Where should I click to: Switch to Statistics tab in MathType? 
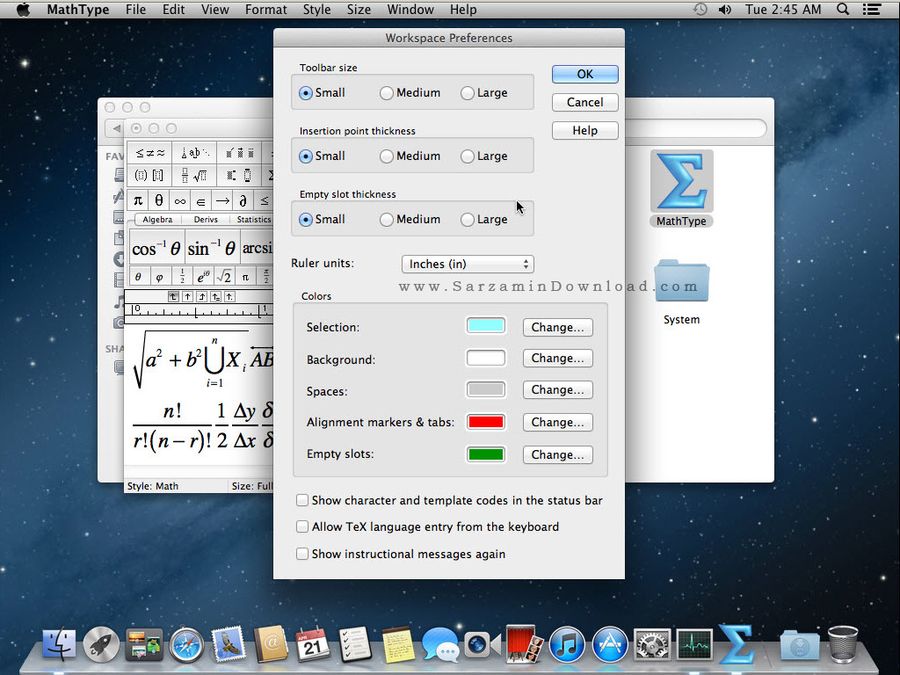click(253, 219)
